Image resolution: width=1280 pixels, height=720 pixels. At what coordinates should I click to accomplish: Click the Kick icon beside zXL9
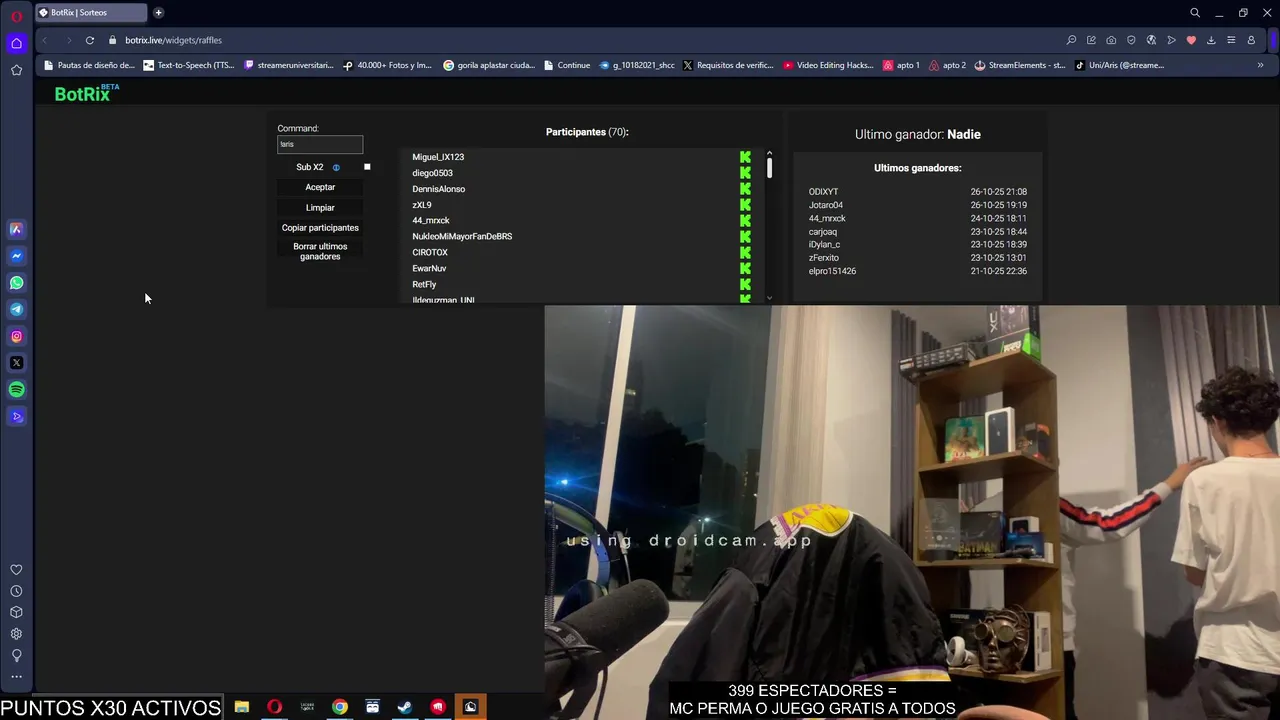click(x=745, y=205)
